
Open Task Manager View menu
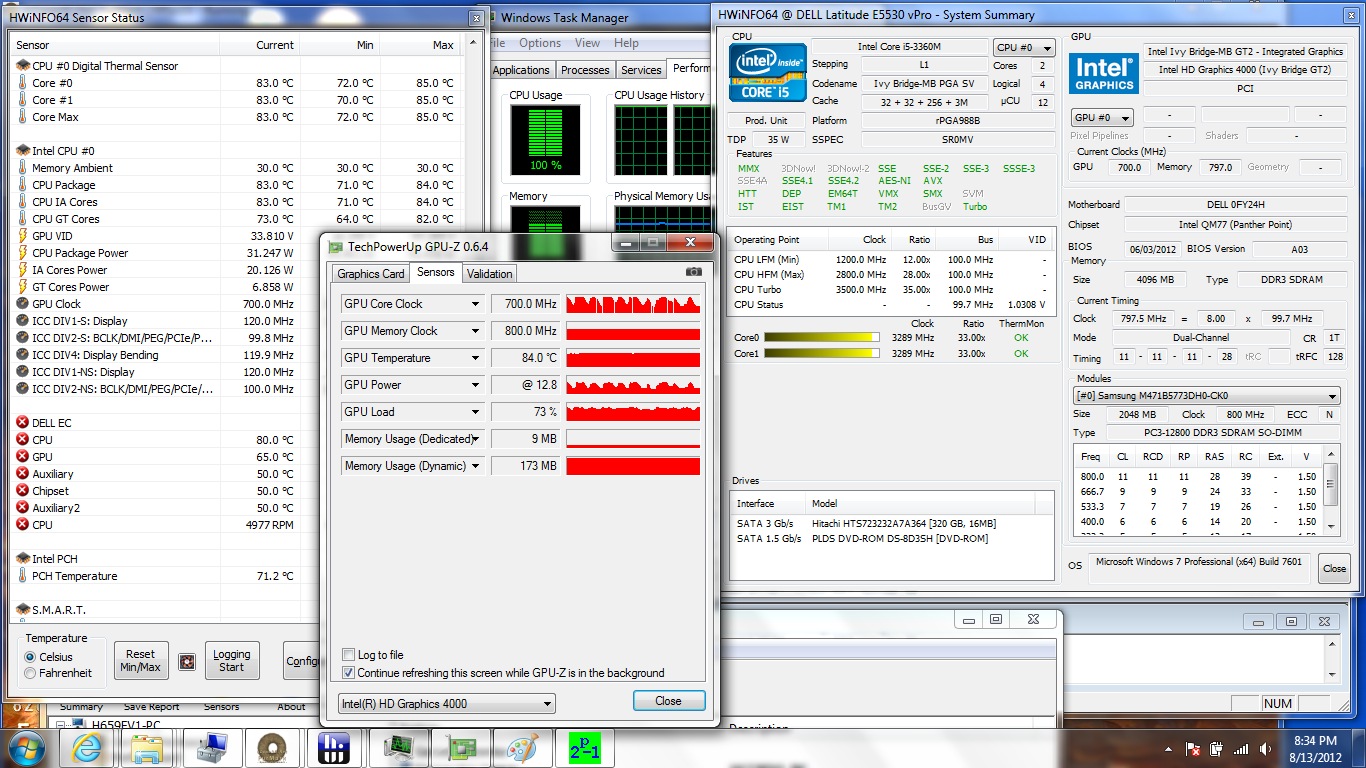pyautogui.click(x=588, y=43)
